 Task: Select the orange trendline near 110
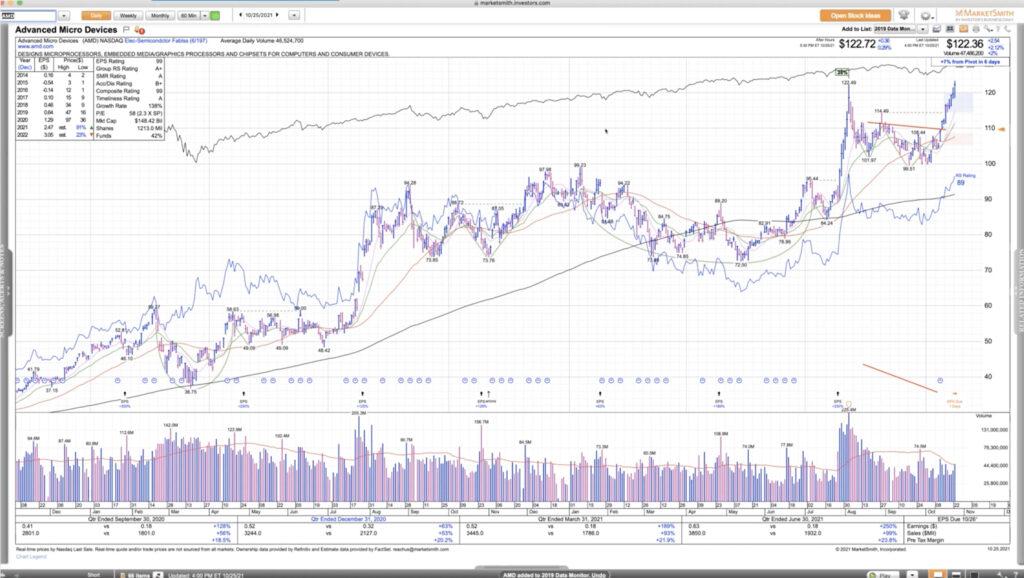[x=906, y=125]
